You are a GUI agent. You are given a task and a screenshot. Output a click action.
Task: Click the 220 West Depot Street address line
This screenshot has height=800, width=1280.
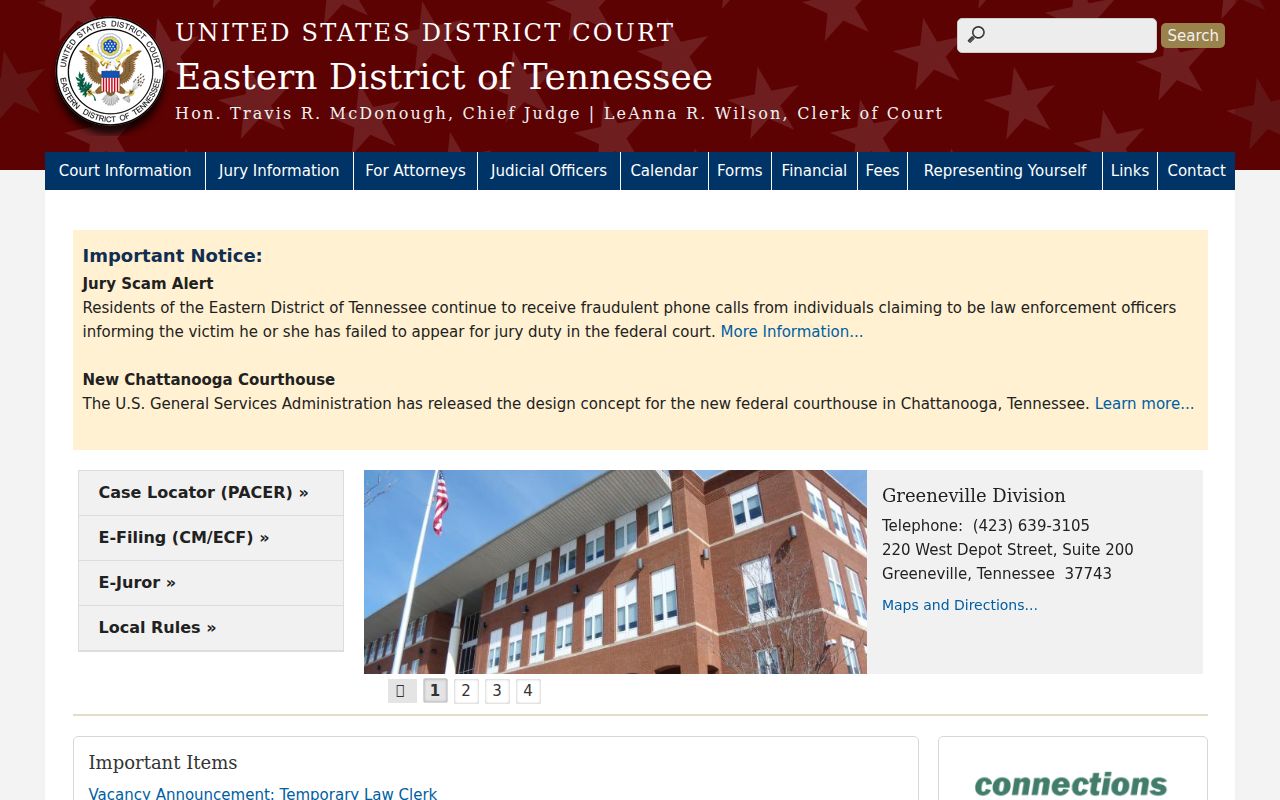[1008, 550]
